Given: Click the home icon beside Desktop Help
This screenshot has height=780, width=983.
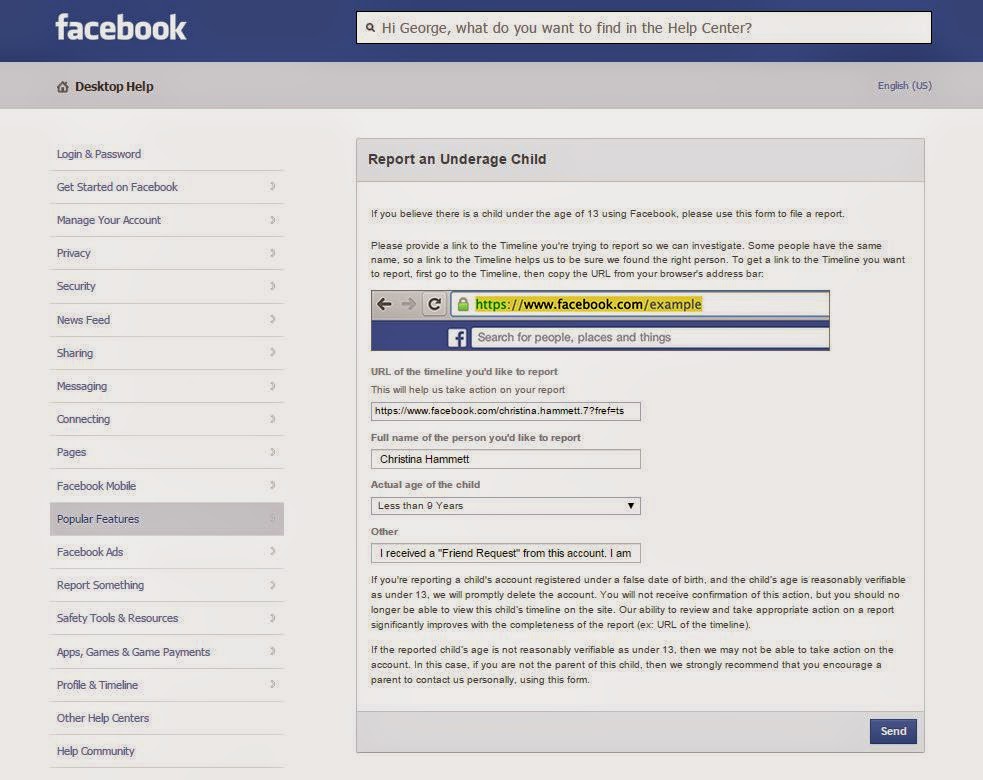Looking at the screenshot, I should [x=63, y=87].
